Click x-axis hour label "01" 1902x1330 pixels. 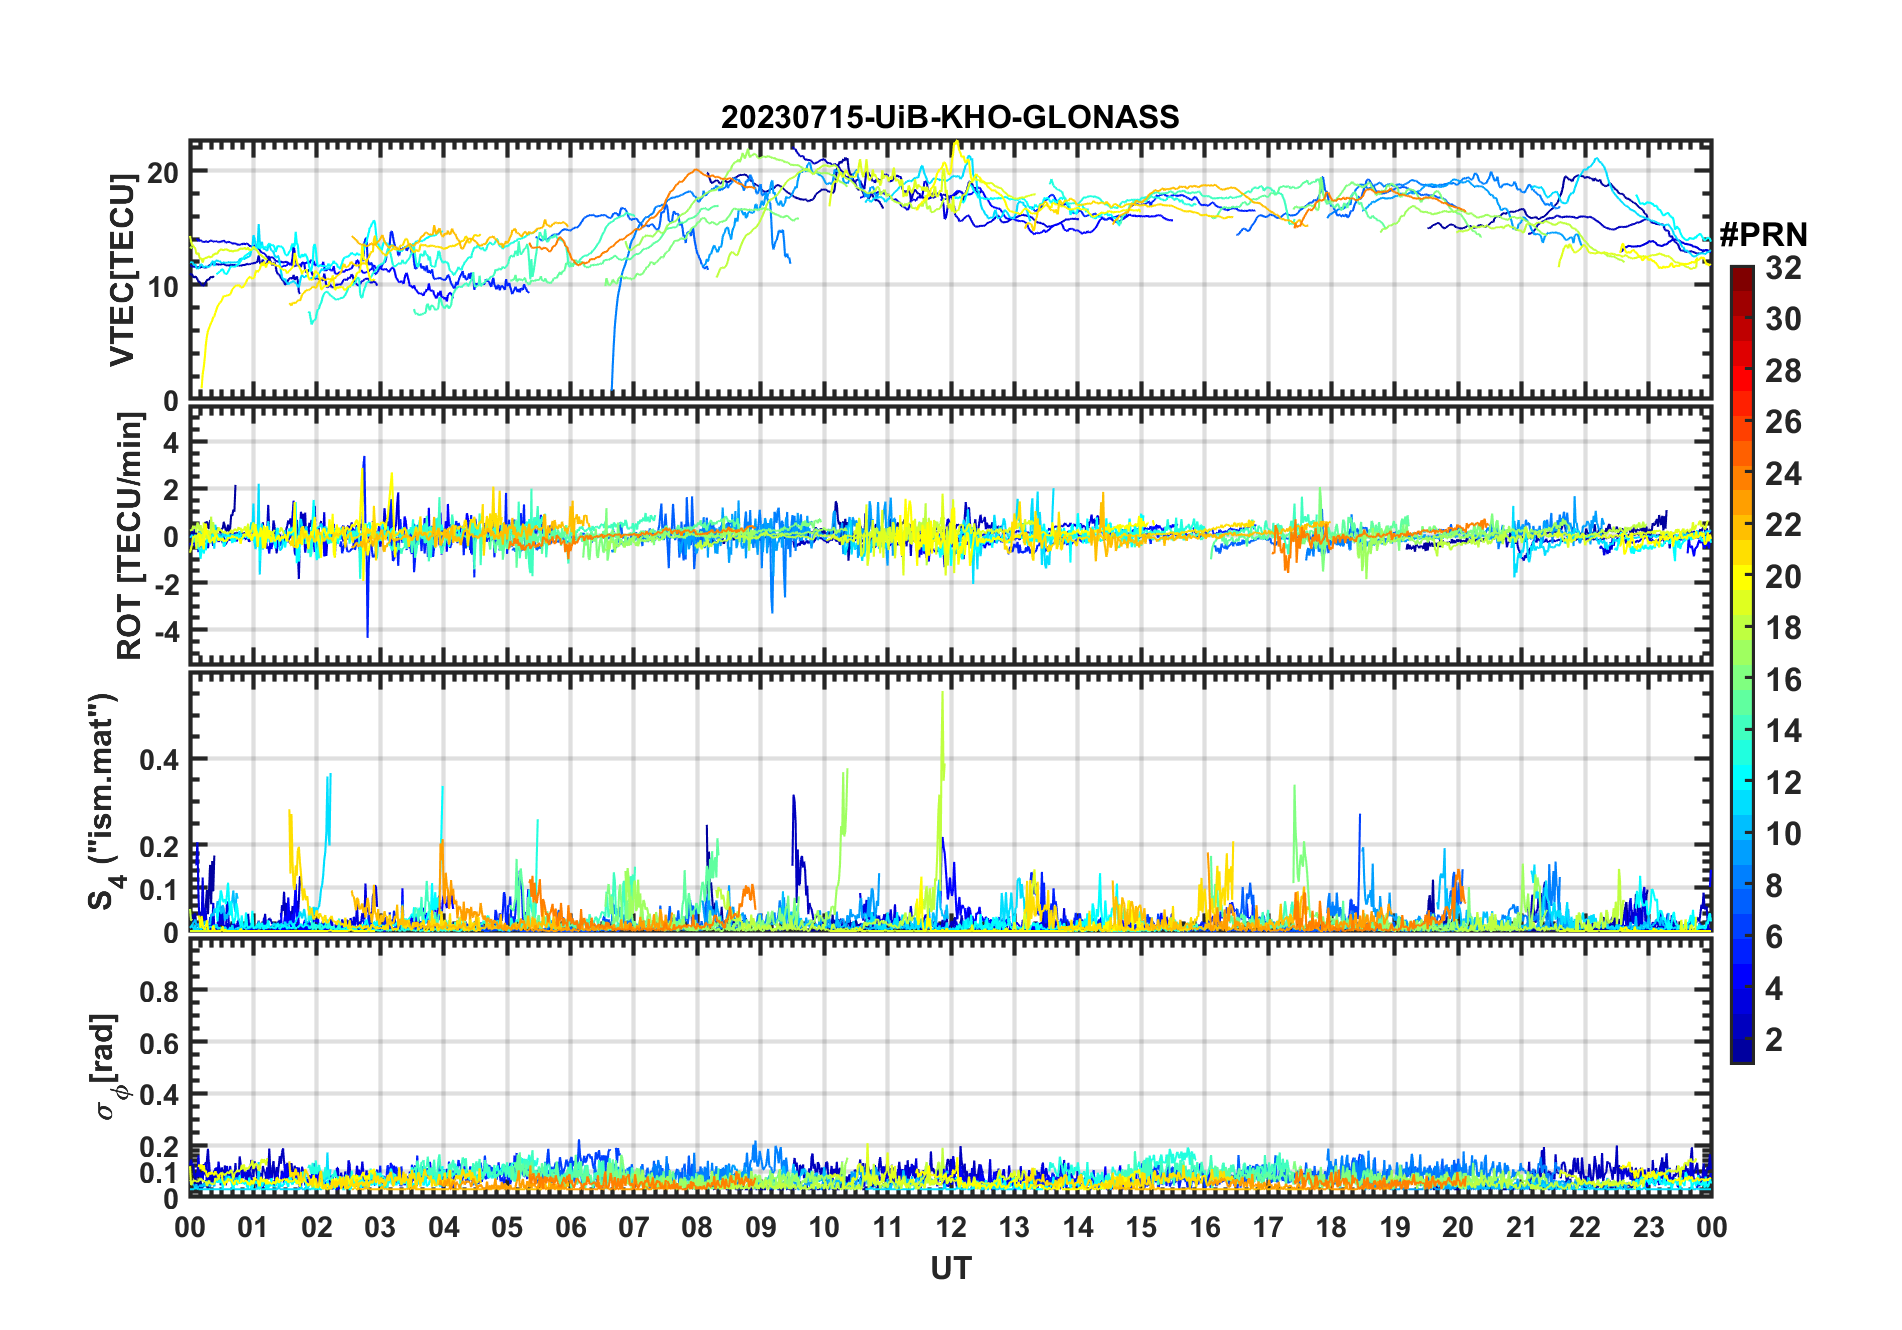pyautogui.click(x=253, y=1227)
